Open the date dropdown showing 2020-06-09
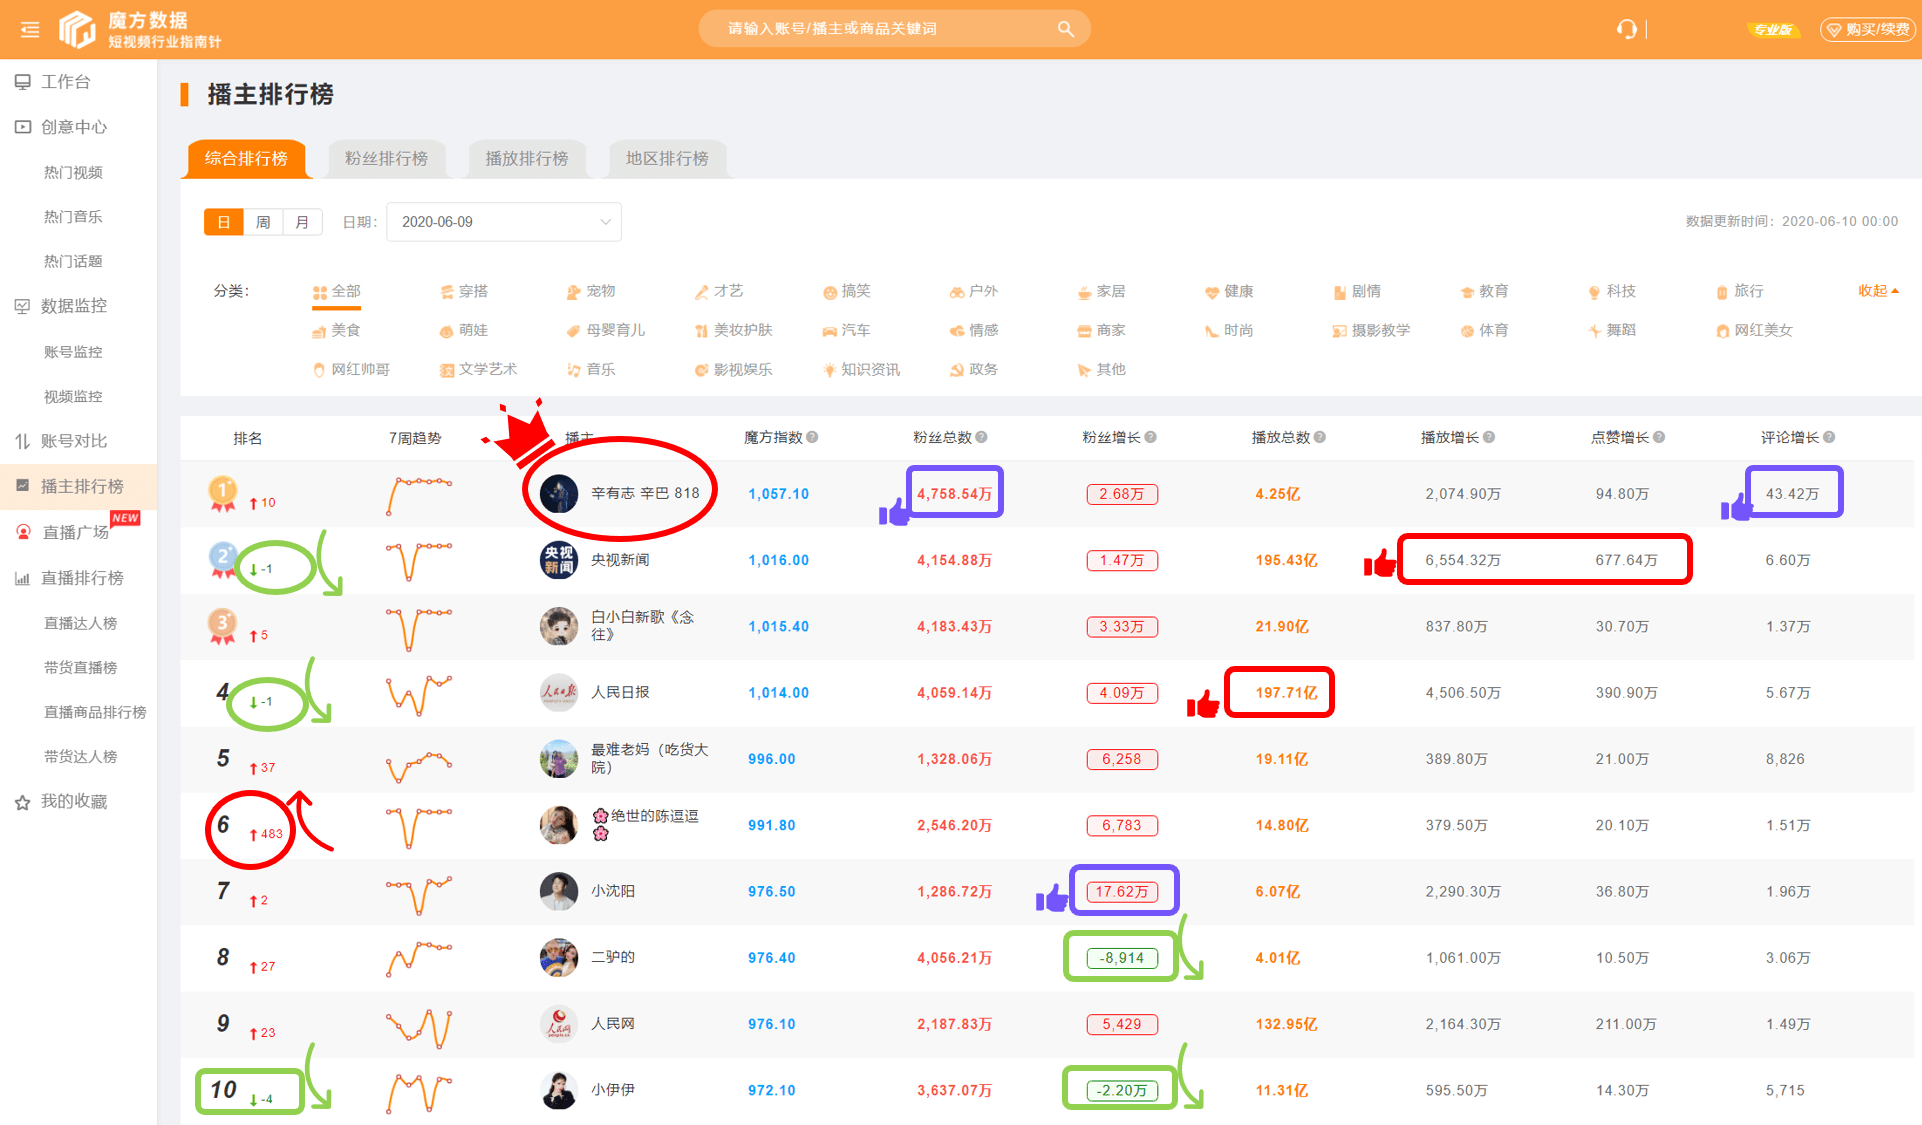Viewport: 1922px width, 1125px height. 504,222
